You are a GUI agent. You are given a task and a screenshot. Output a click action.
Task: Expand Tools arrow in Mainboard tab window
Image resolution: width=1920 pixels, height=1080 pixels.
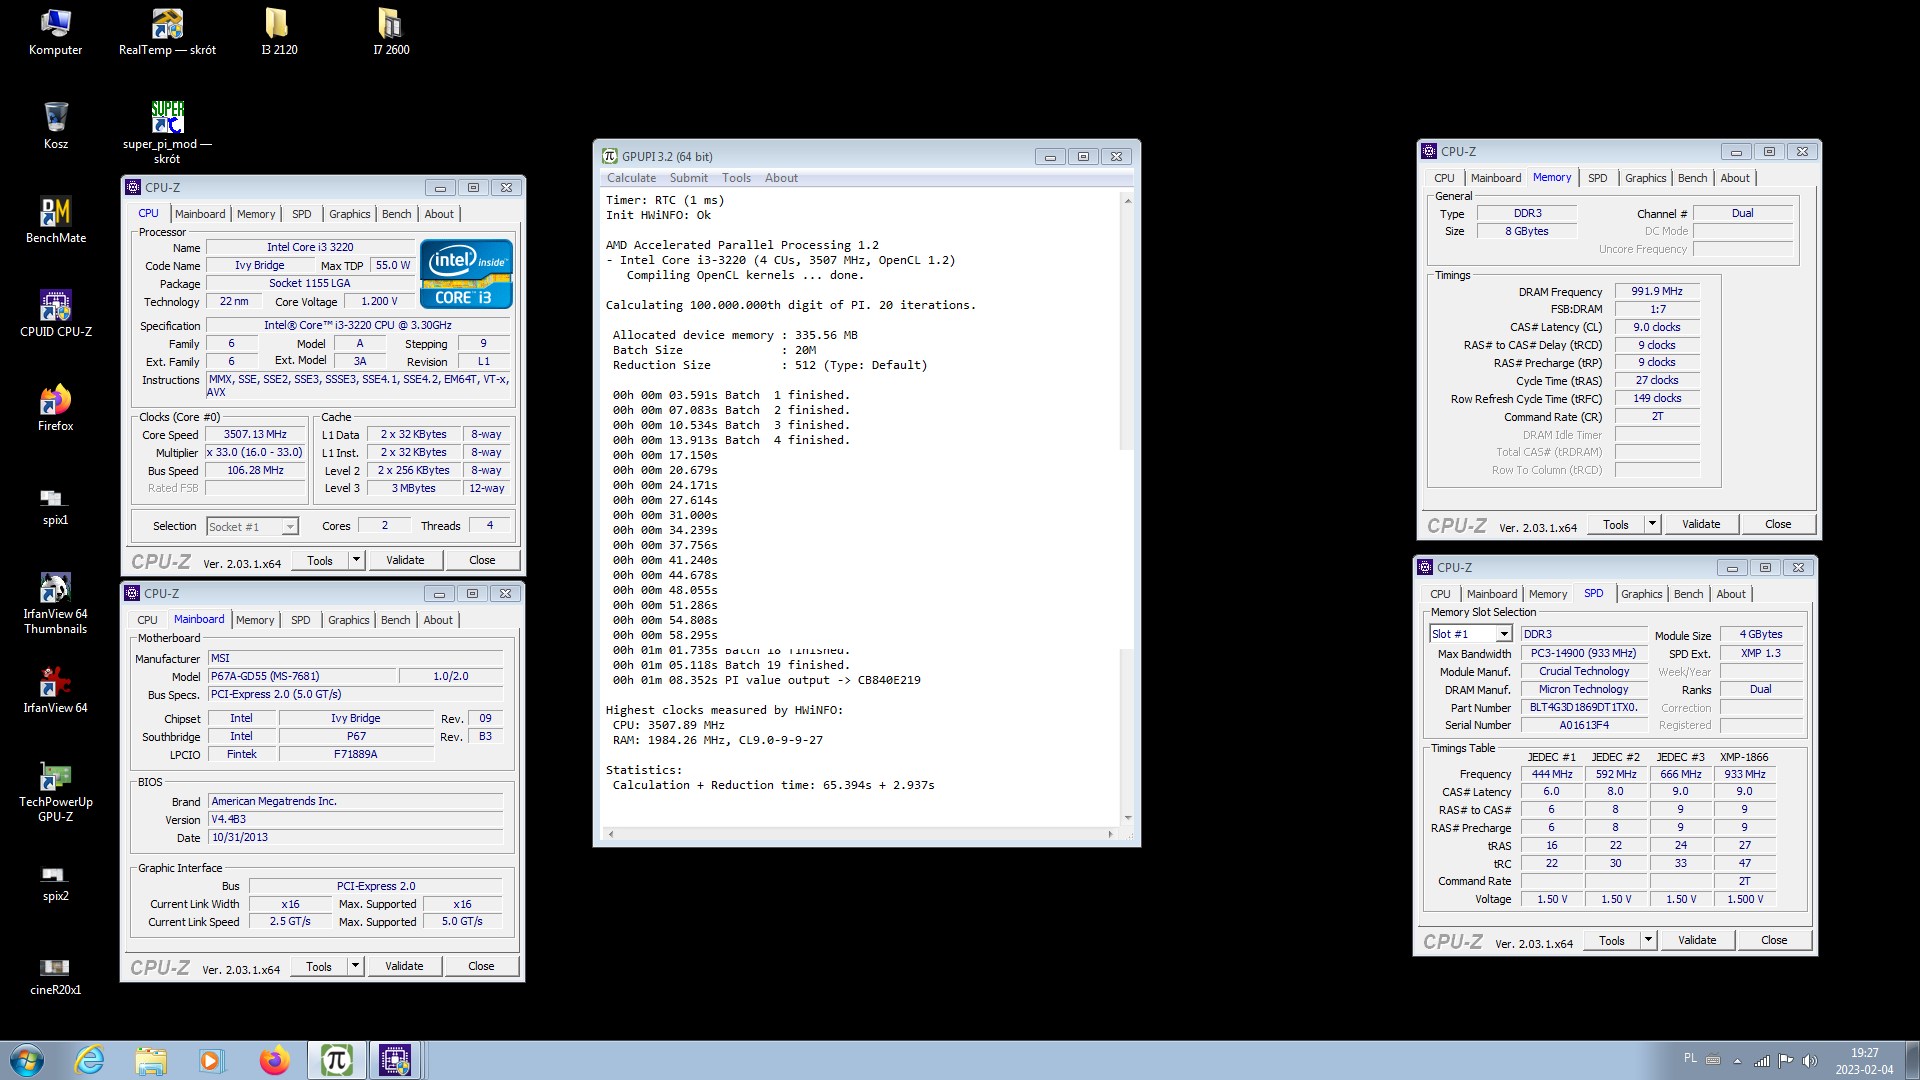pos(355,966)
